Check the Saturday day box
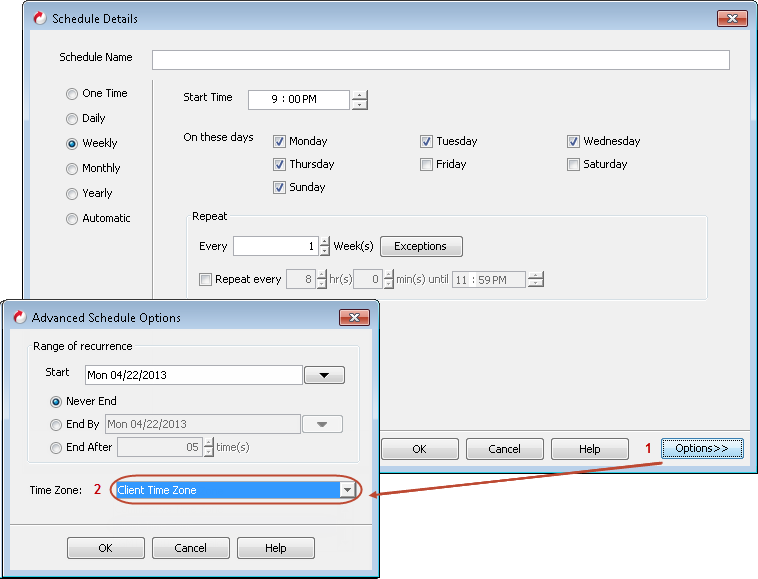The width and height of the screenshot is (758, 579). click(x=574, y=165)
